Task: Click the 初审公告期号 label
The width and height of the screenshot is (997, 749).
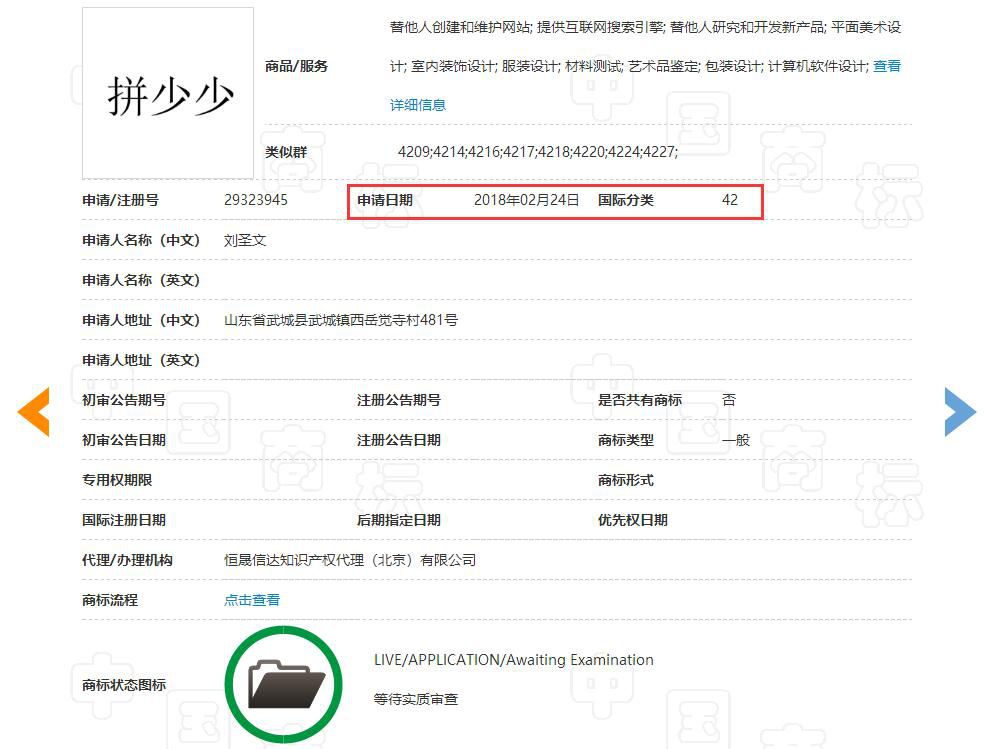Action: (124, 400)
